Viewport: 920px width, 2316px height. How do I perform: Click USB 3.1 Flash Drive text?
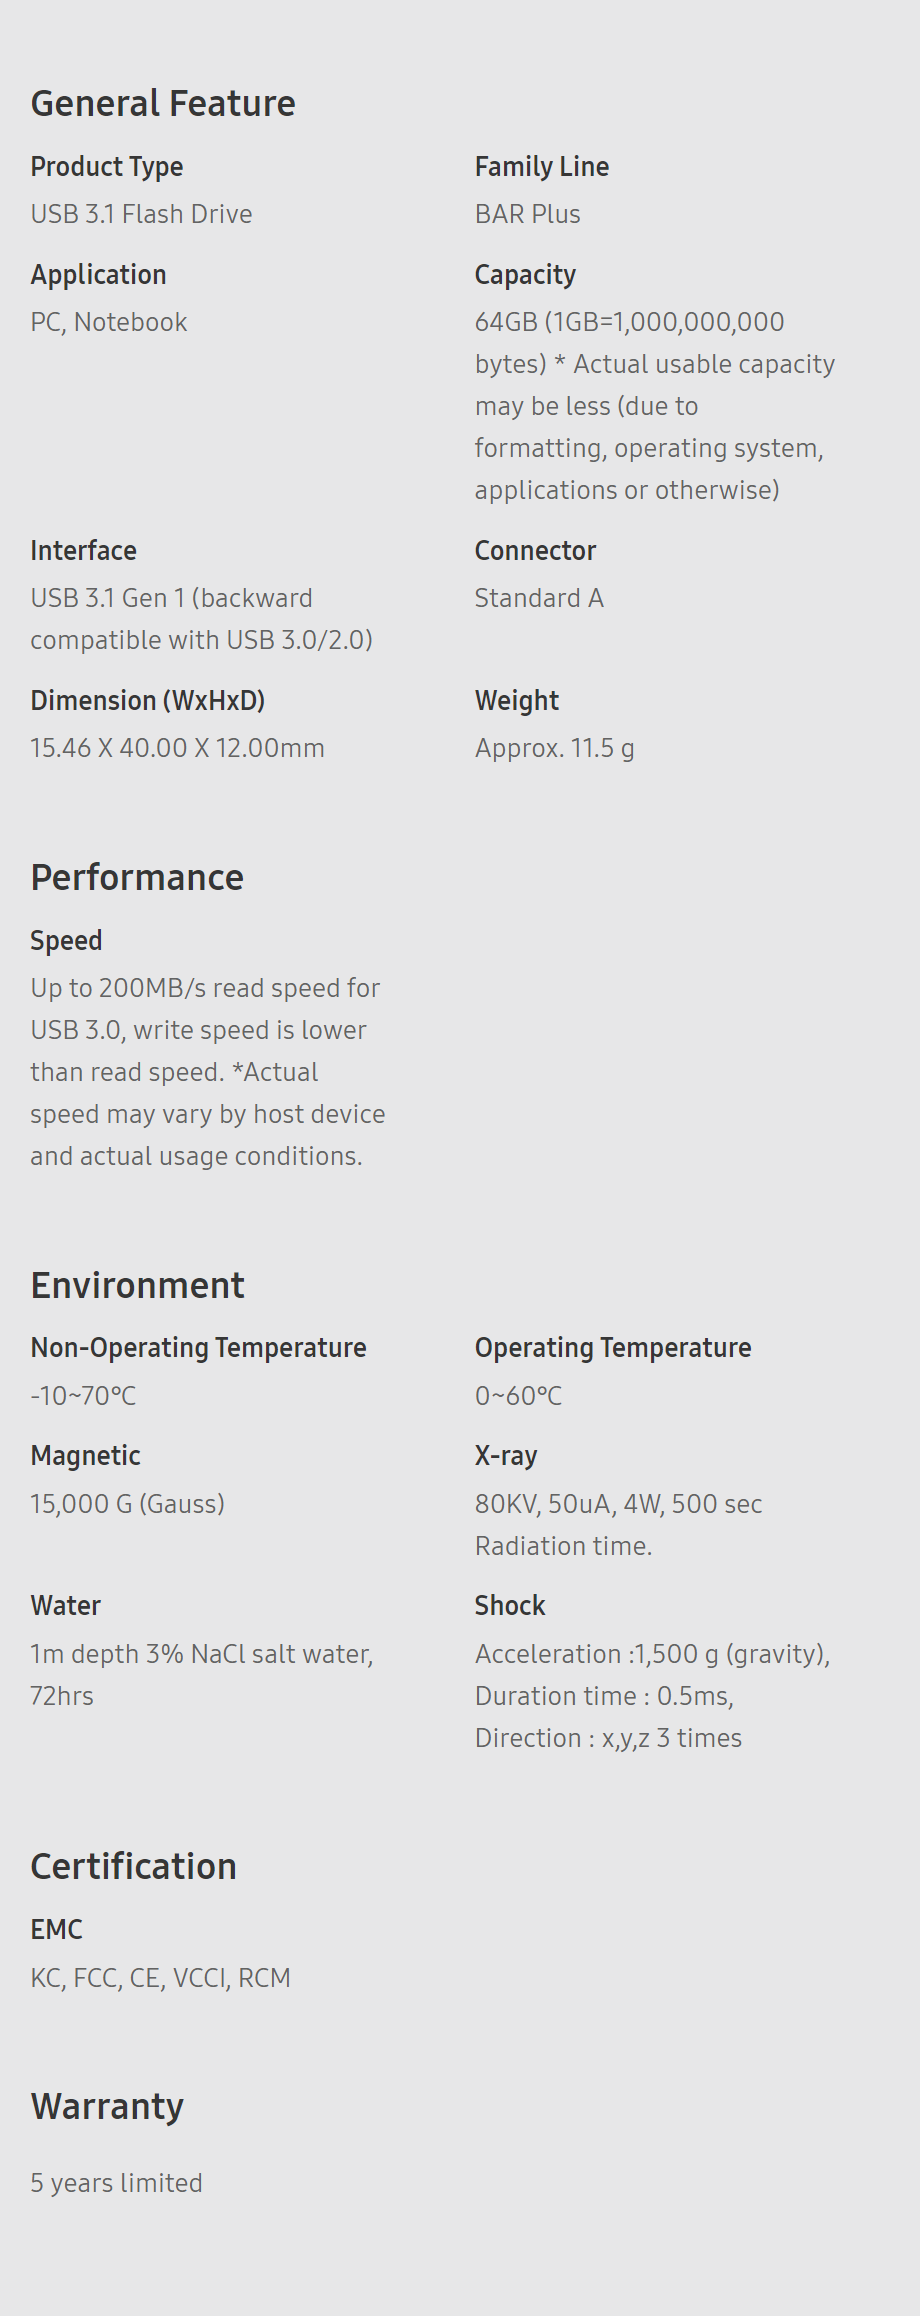click(141, 214)
